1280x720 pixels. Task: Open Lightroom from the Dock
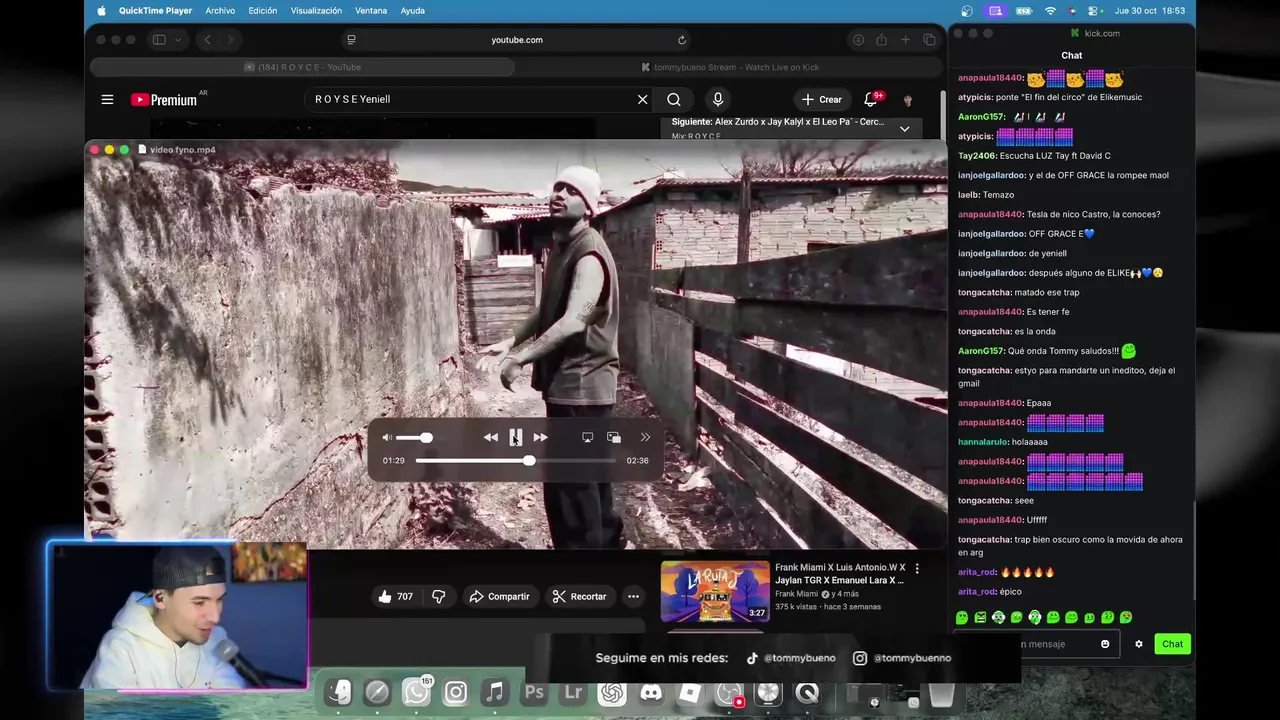(x=573, y=692)
